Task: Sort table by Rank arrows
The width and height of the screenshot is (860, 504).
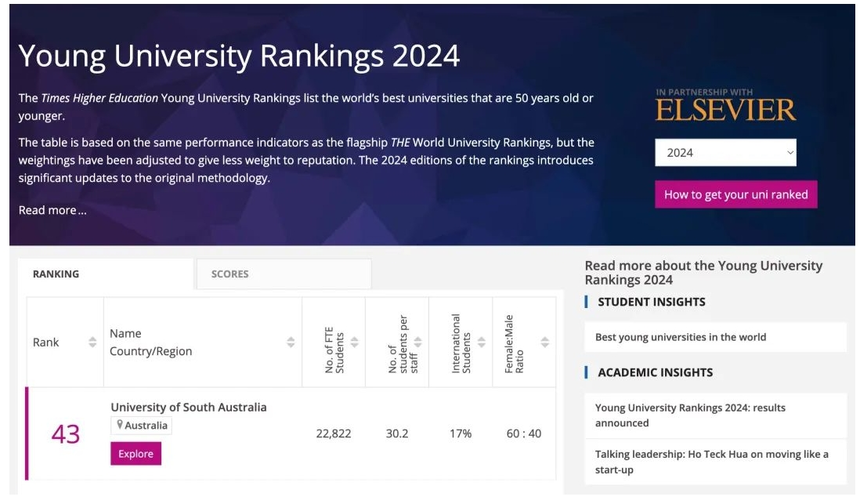Action: (x=92, y=342)
